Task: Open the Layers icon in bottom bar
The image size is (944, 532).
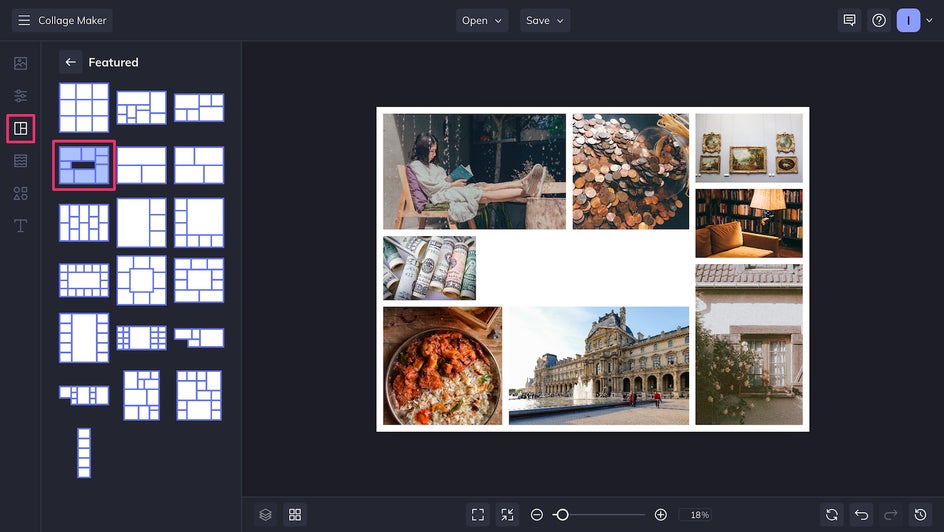Action: [x=265, y=514]
